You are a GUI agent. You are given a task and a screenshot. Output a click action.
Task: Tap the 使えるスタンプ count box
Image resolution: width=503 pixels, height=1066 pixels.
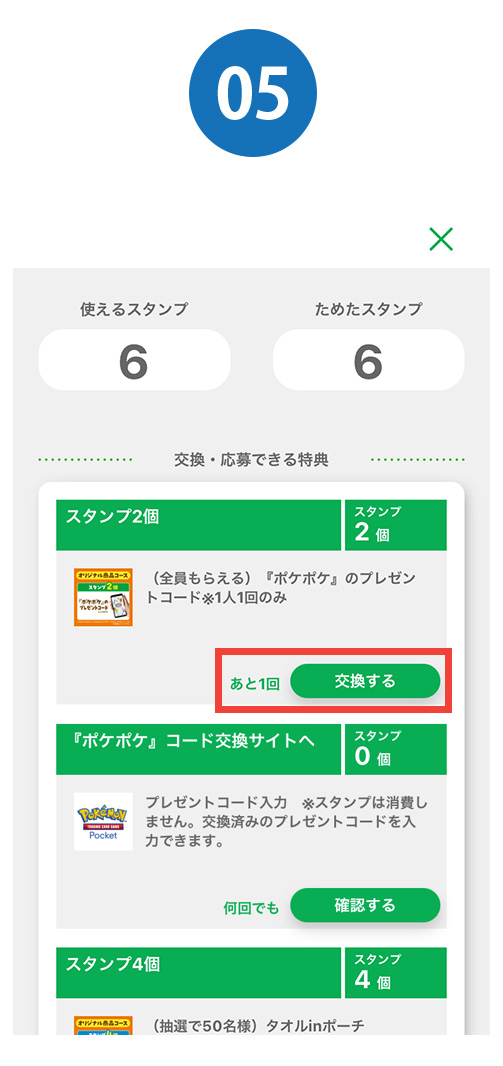134,360
